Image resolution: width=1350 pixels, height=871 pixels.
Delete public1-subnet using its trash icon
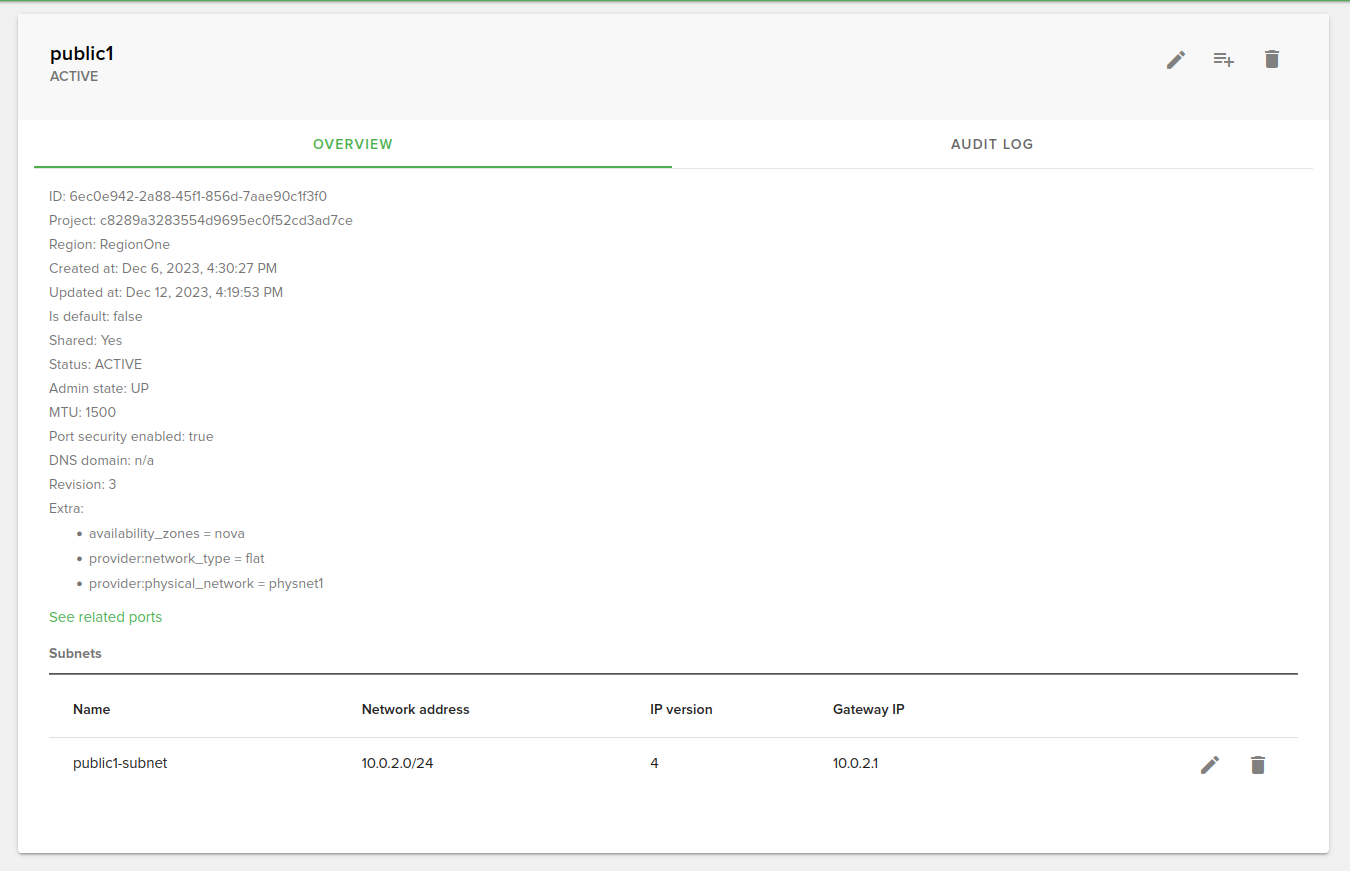coord(1258,765)
